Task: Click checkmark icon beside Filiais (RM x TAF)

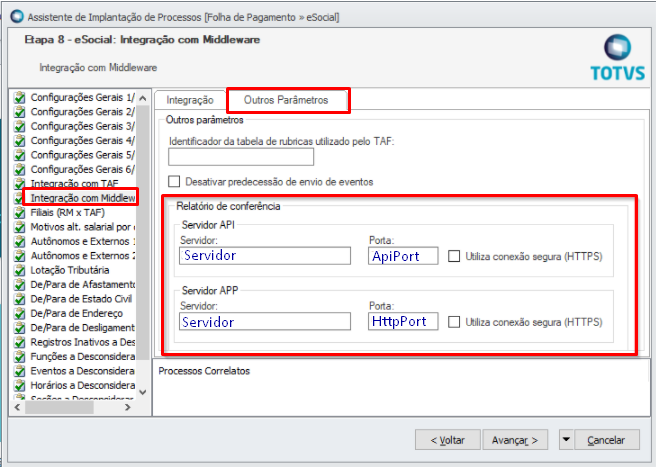Action: (19, 213)
